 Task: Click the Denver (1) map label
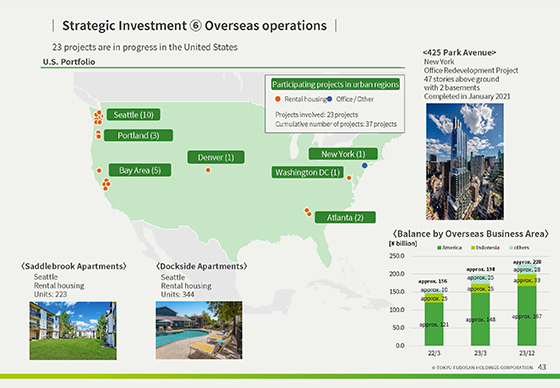pos(216,157)
